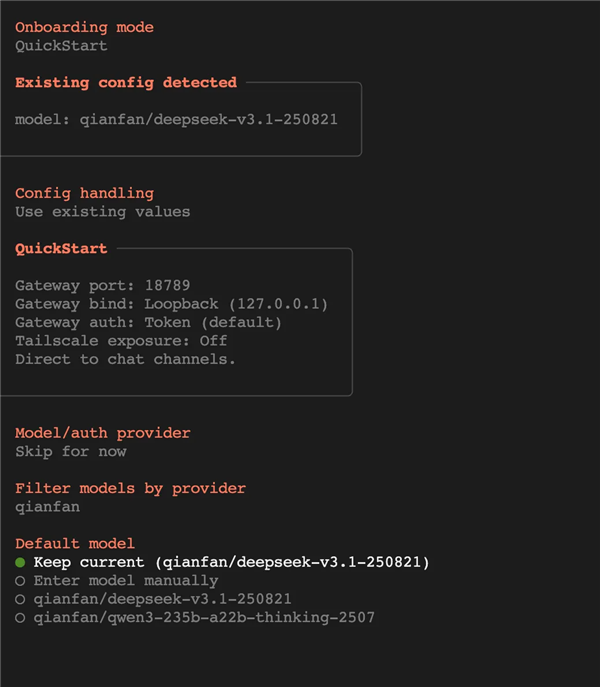The width and height of the screenshot is (600, 687).
Task: Click the Filter models by provider heading
Action: (x=130, y=489)
